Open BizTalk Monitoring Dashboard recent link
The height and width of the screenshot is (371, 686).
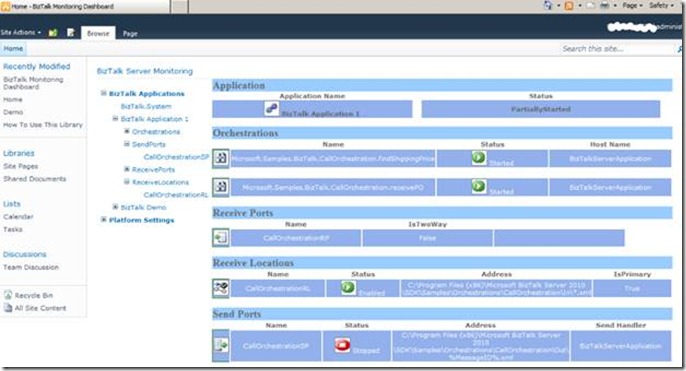tap(33, 83)
